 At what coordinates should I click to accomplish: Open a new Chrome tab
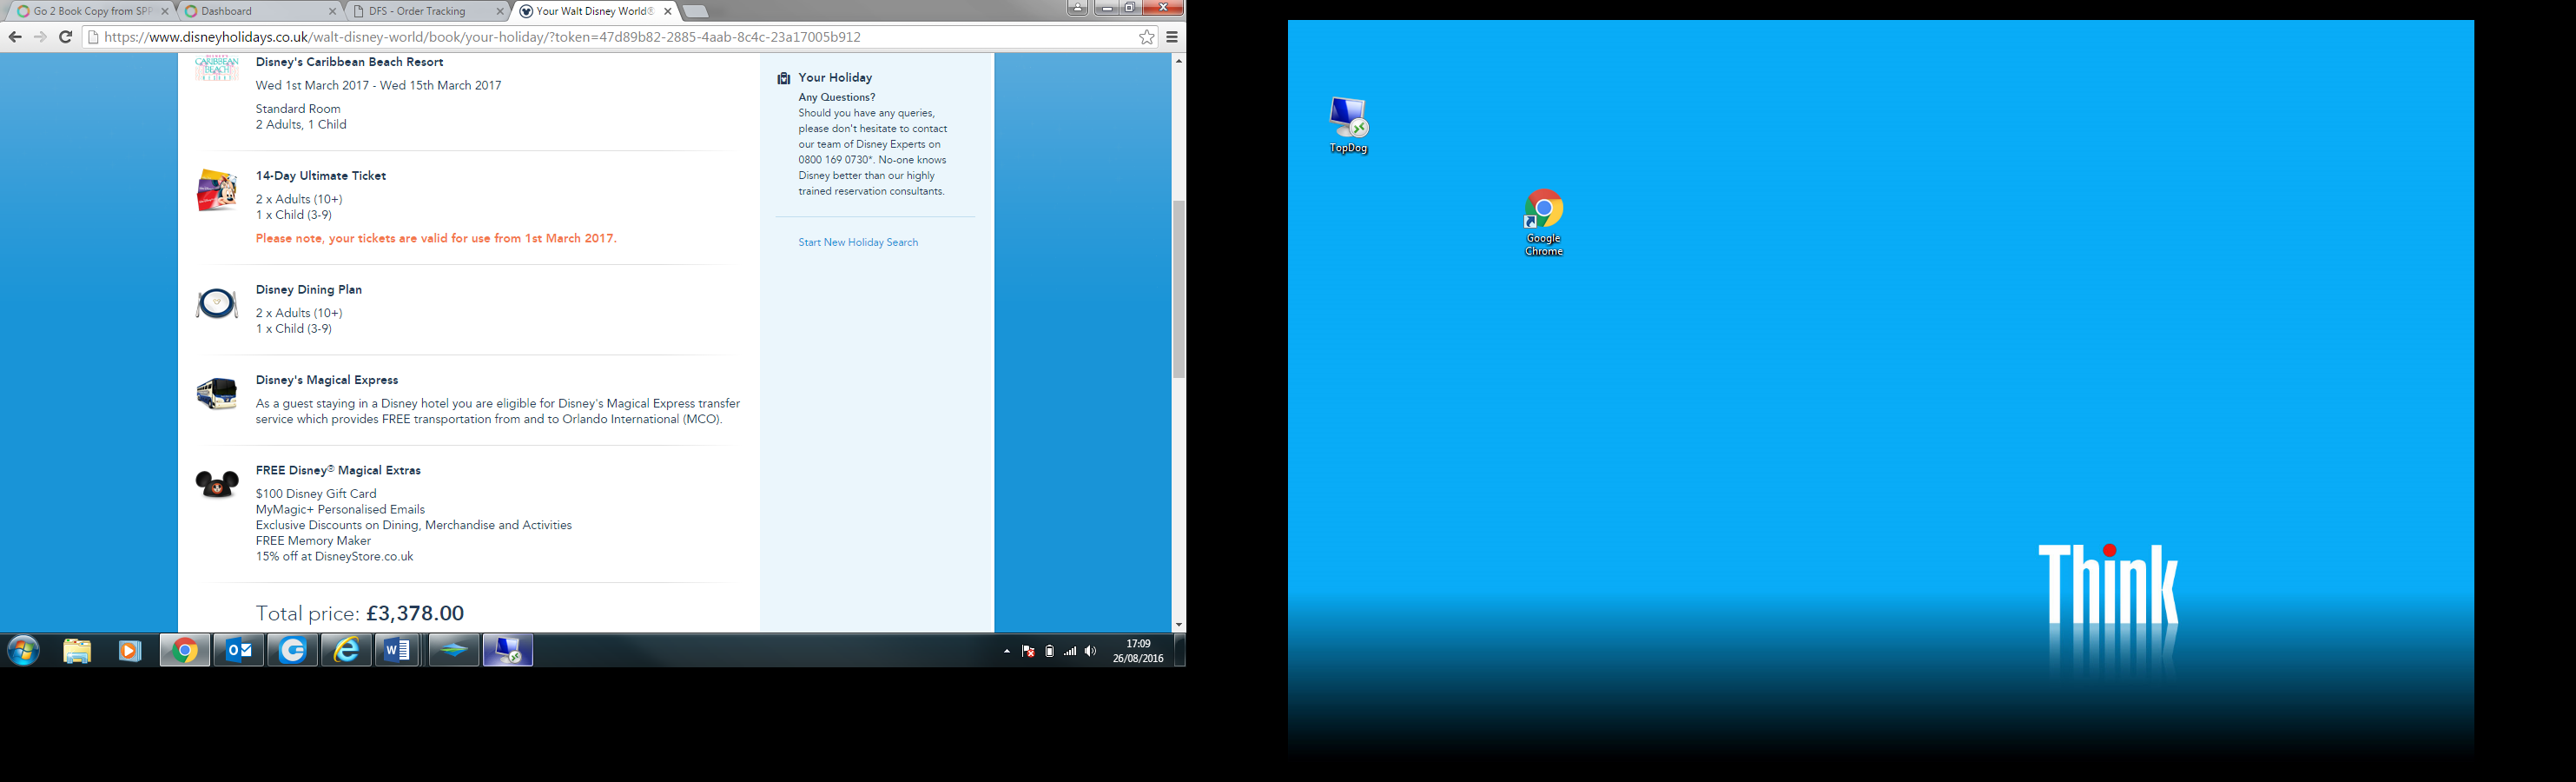[x=696, y=12]
